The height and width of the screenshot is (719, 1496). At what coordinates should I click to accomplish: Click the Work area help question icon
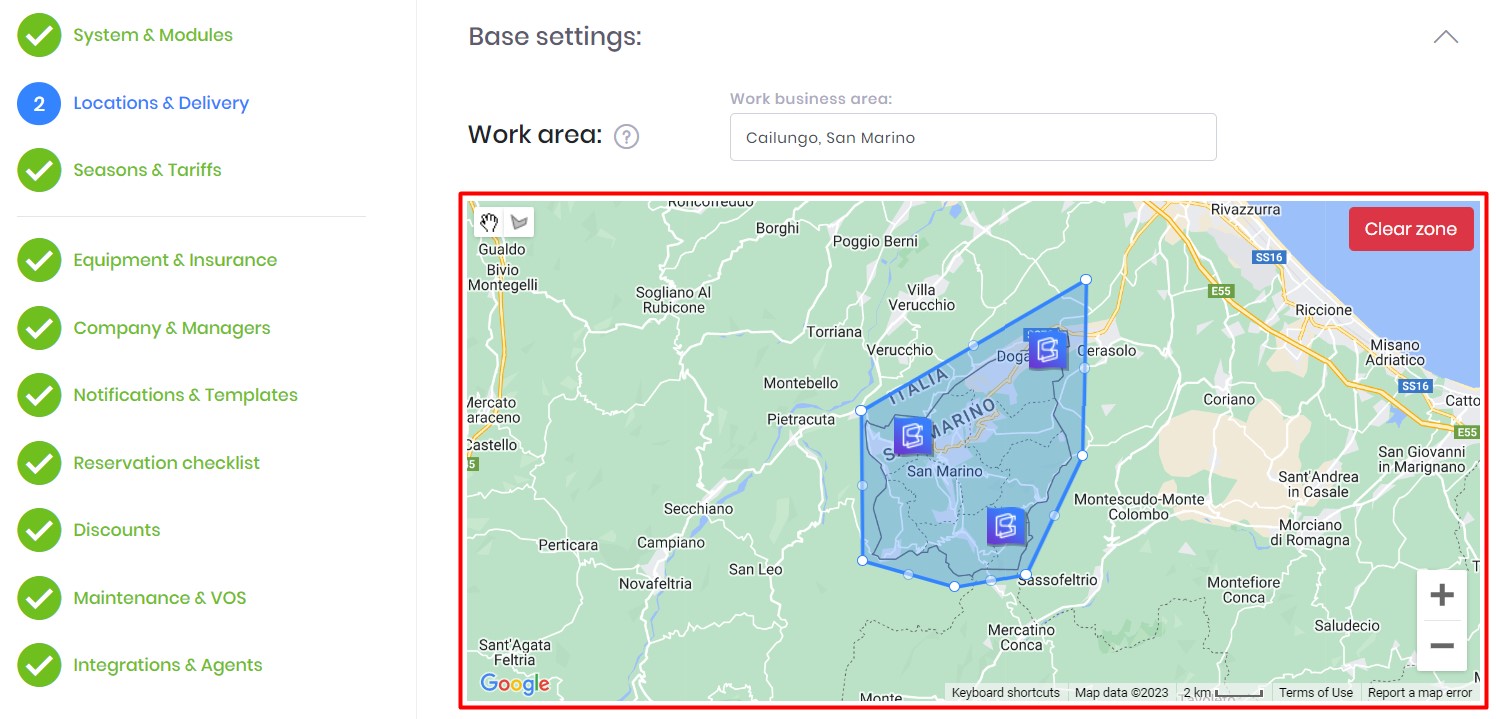pyautogui.click(x=626, y=136)
